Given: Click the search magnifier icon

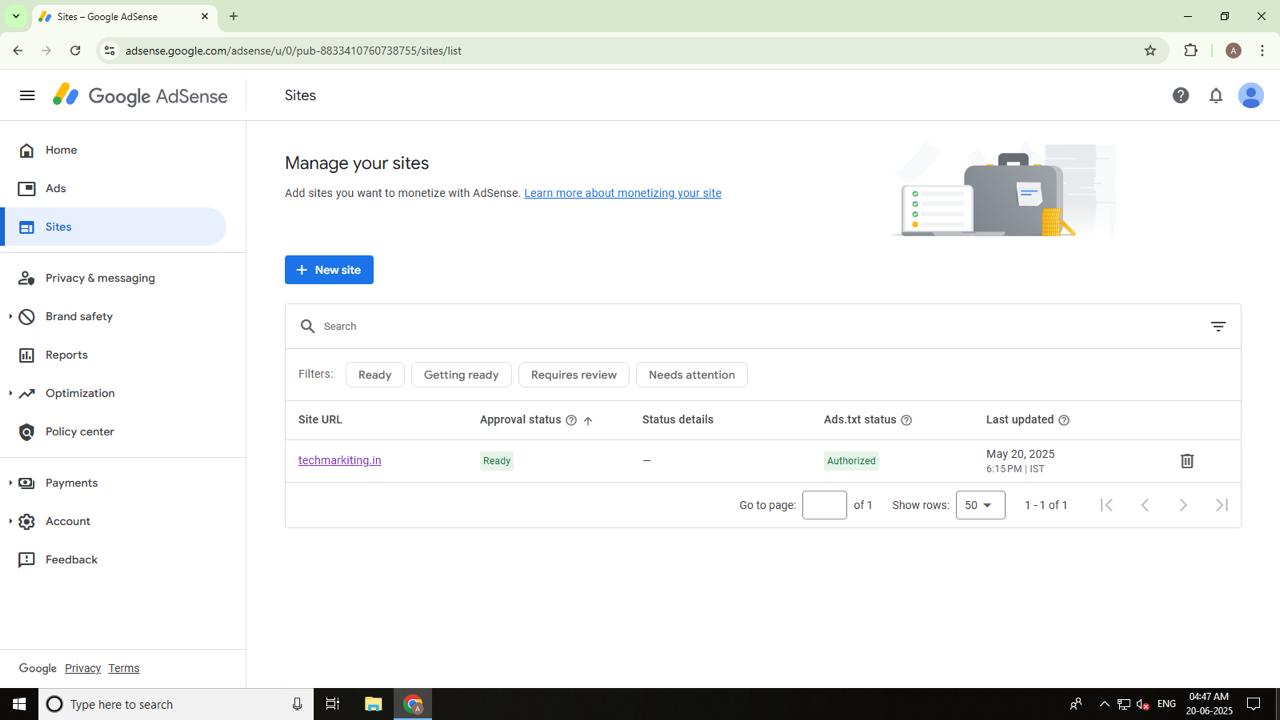Looking at the screenshot, I should pos(308,326).
